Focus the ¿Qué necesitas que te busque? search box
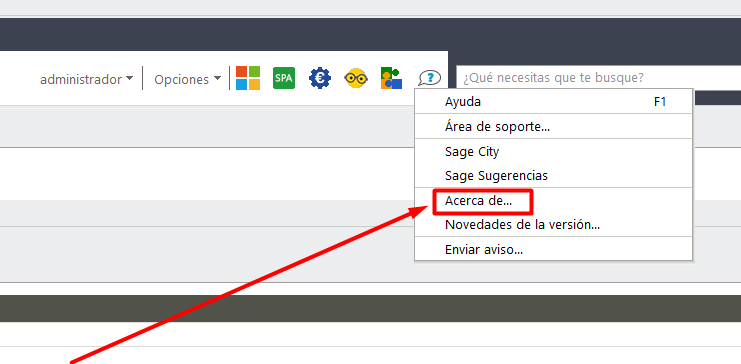741x364 pixels. (598, 78)
